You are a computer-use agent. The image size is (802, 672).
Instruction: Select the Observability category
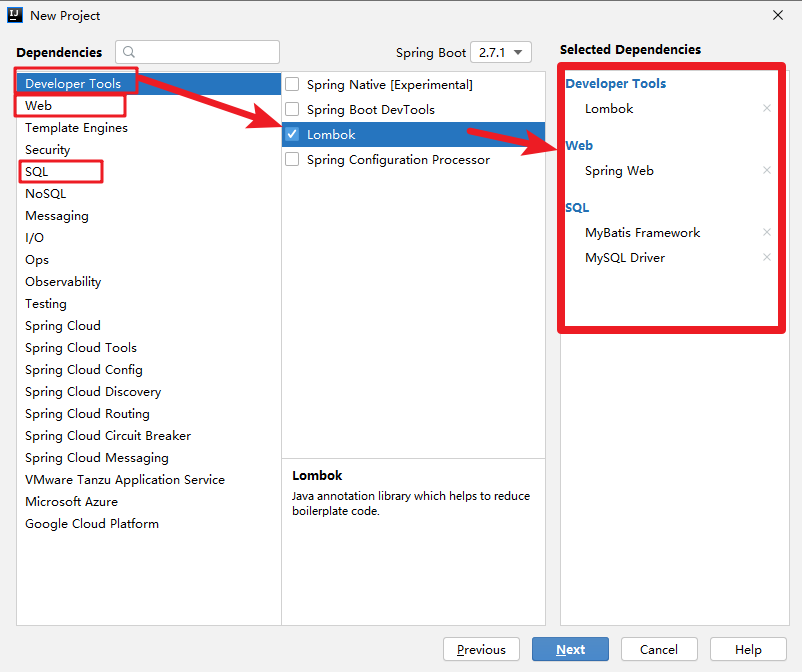(149, 281)
